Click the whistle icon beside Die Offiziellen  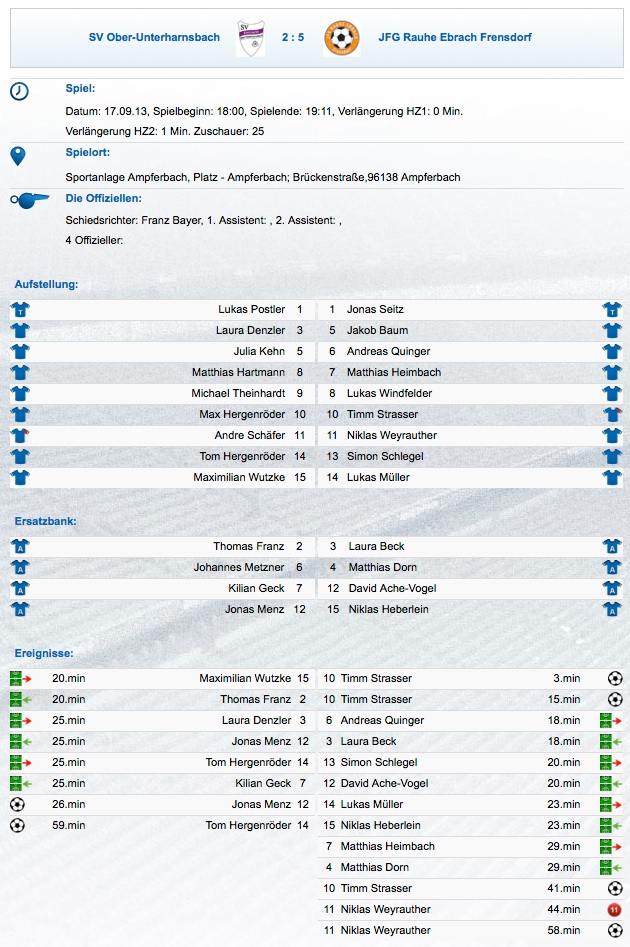pyautogui.click(x=30, y=200)
